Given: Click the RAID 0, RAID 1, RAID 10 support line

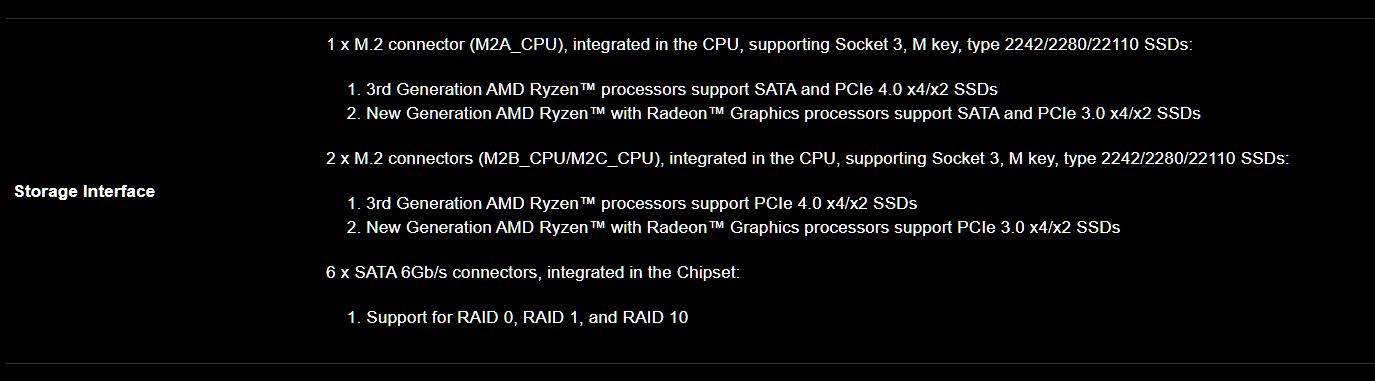Looking at the screenshot, I should pyautogui.click(x=518, y=318).
